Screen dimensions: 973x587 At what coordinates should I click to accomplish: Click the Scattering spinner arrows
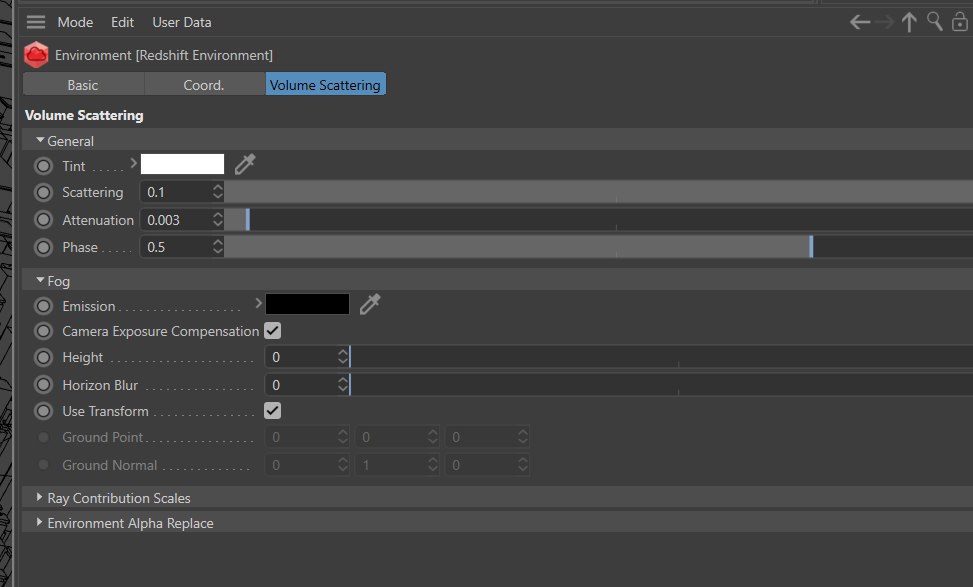point(217,192)
